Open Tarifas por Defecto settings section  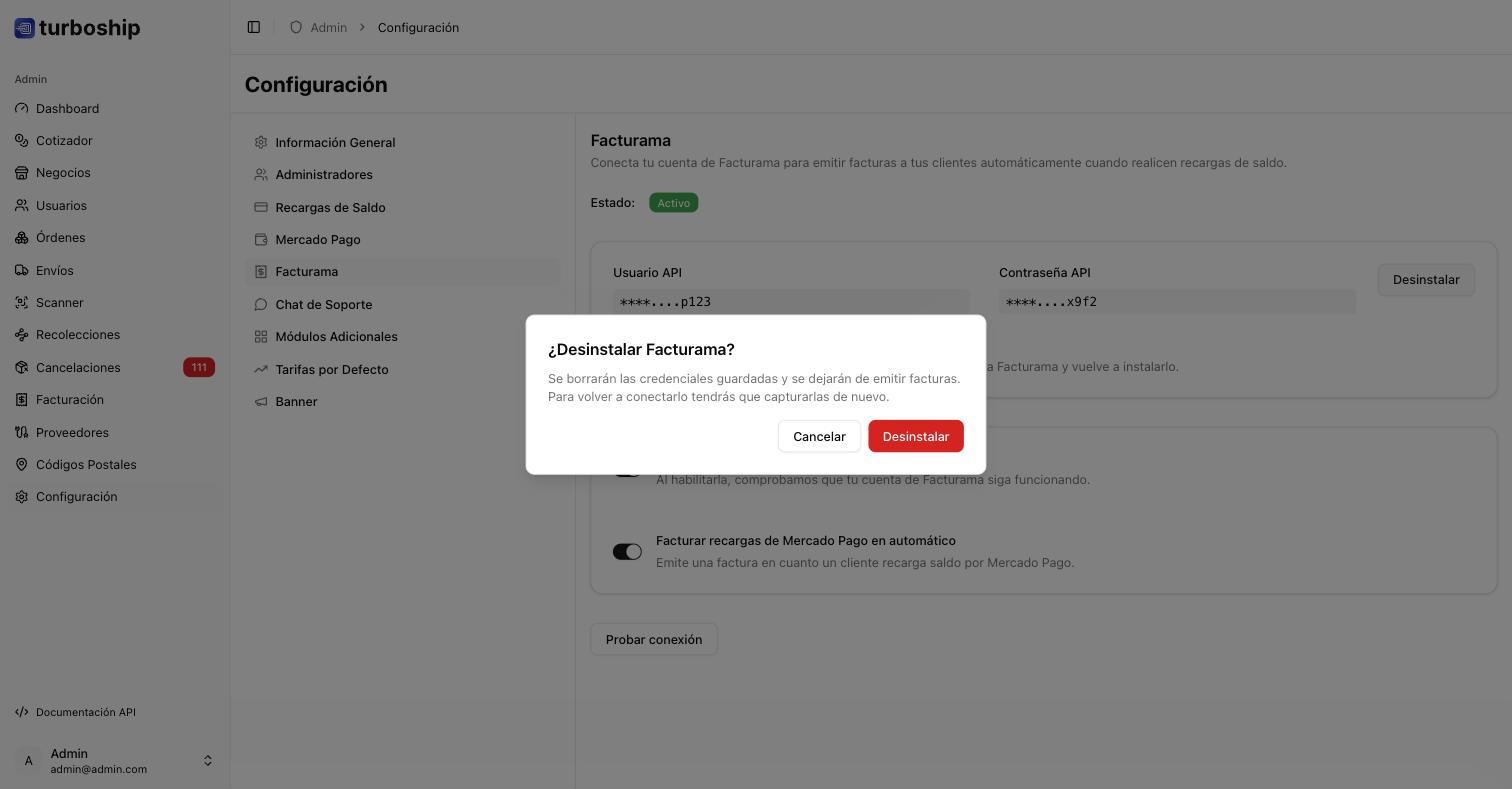402,369
